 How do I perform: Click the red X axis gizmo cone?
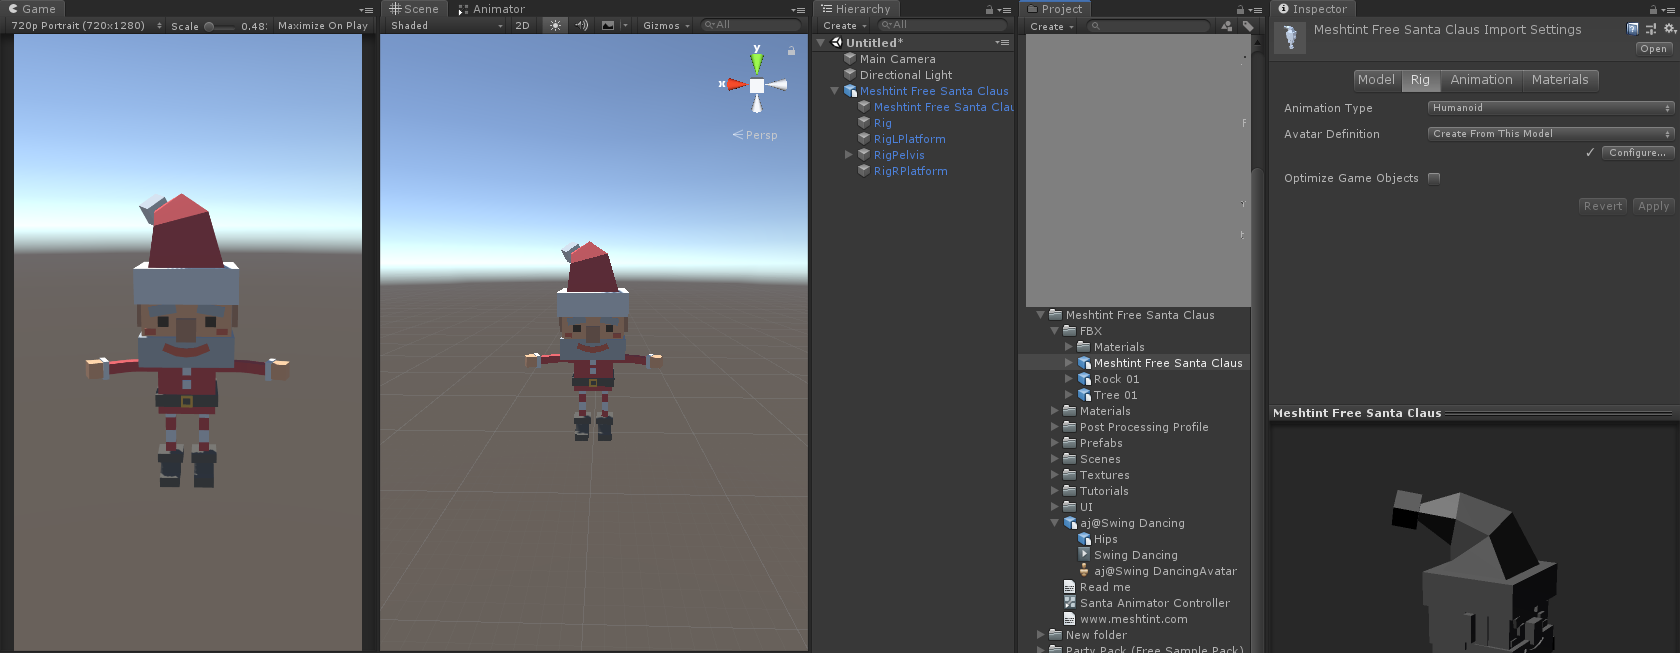click(x=737, y=84)
